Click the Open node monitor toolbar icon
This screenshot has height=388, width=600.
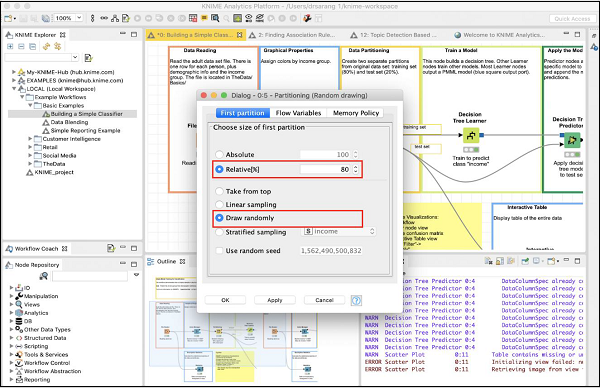pos(215,18)
